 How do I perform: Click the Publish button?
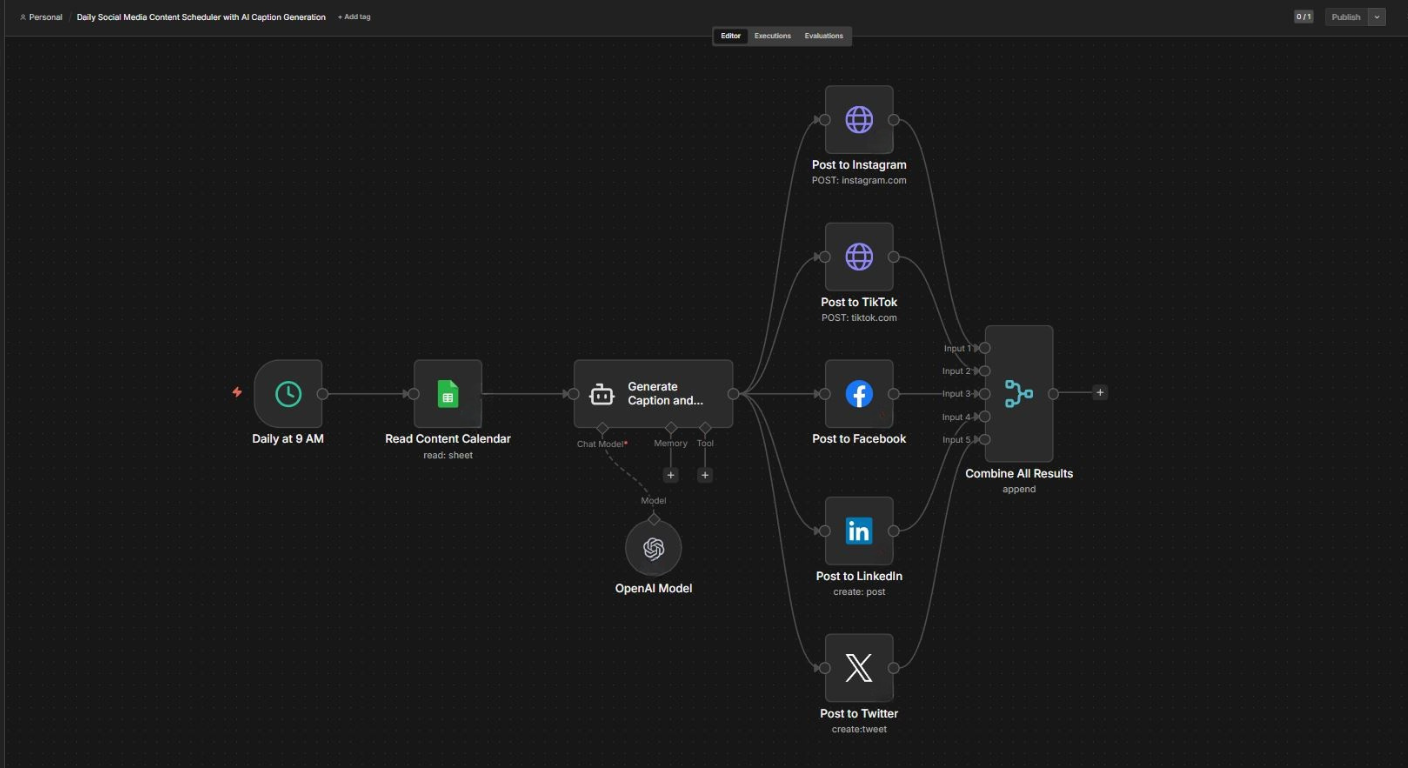(1345, 16)
